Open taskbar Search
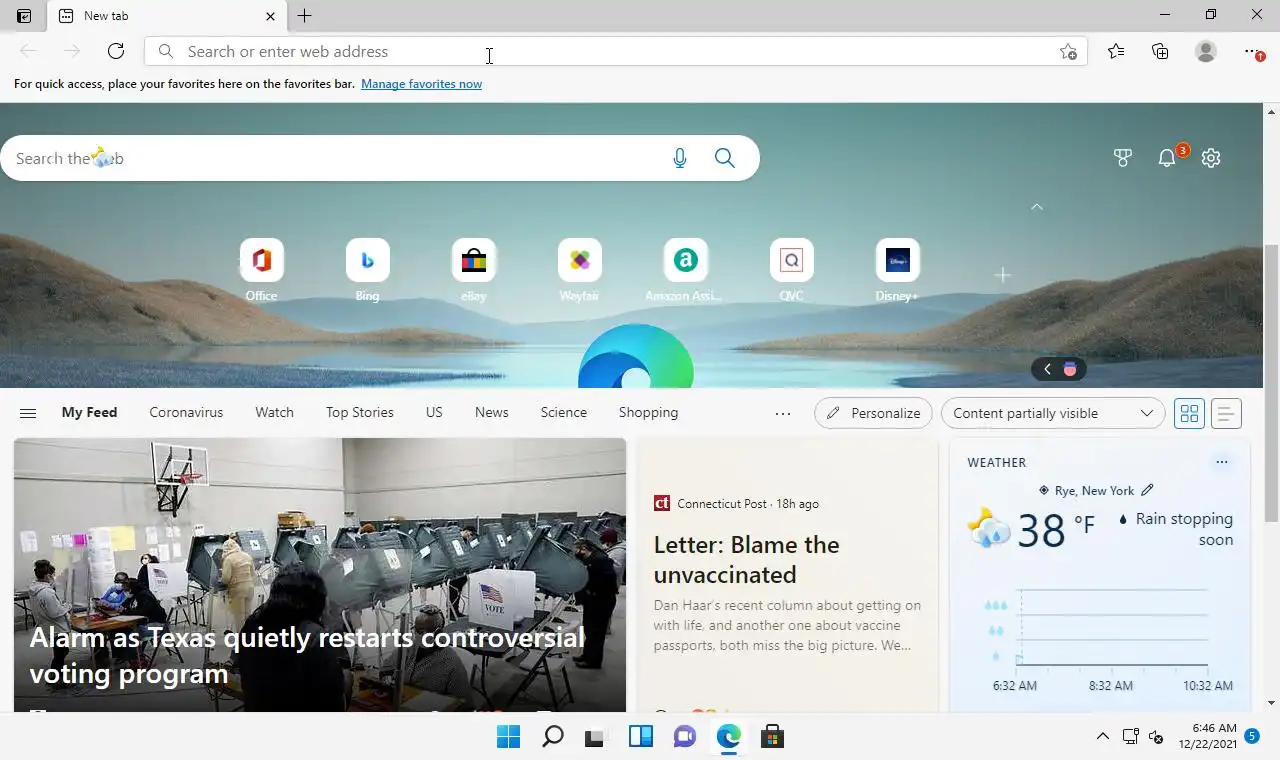The width and height of the screenshot is (1280, 760). pyautogui.click(x=552, y=737)
